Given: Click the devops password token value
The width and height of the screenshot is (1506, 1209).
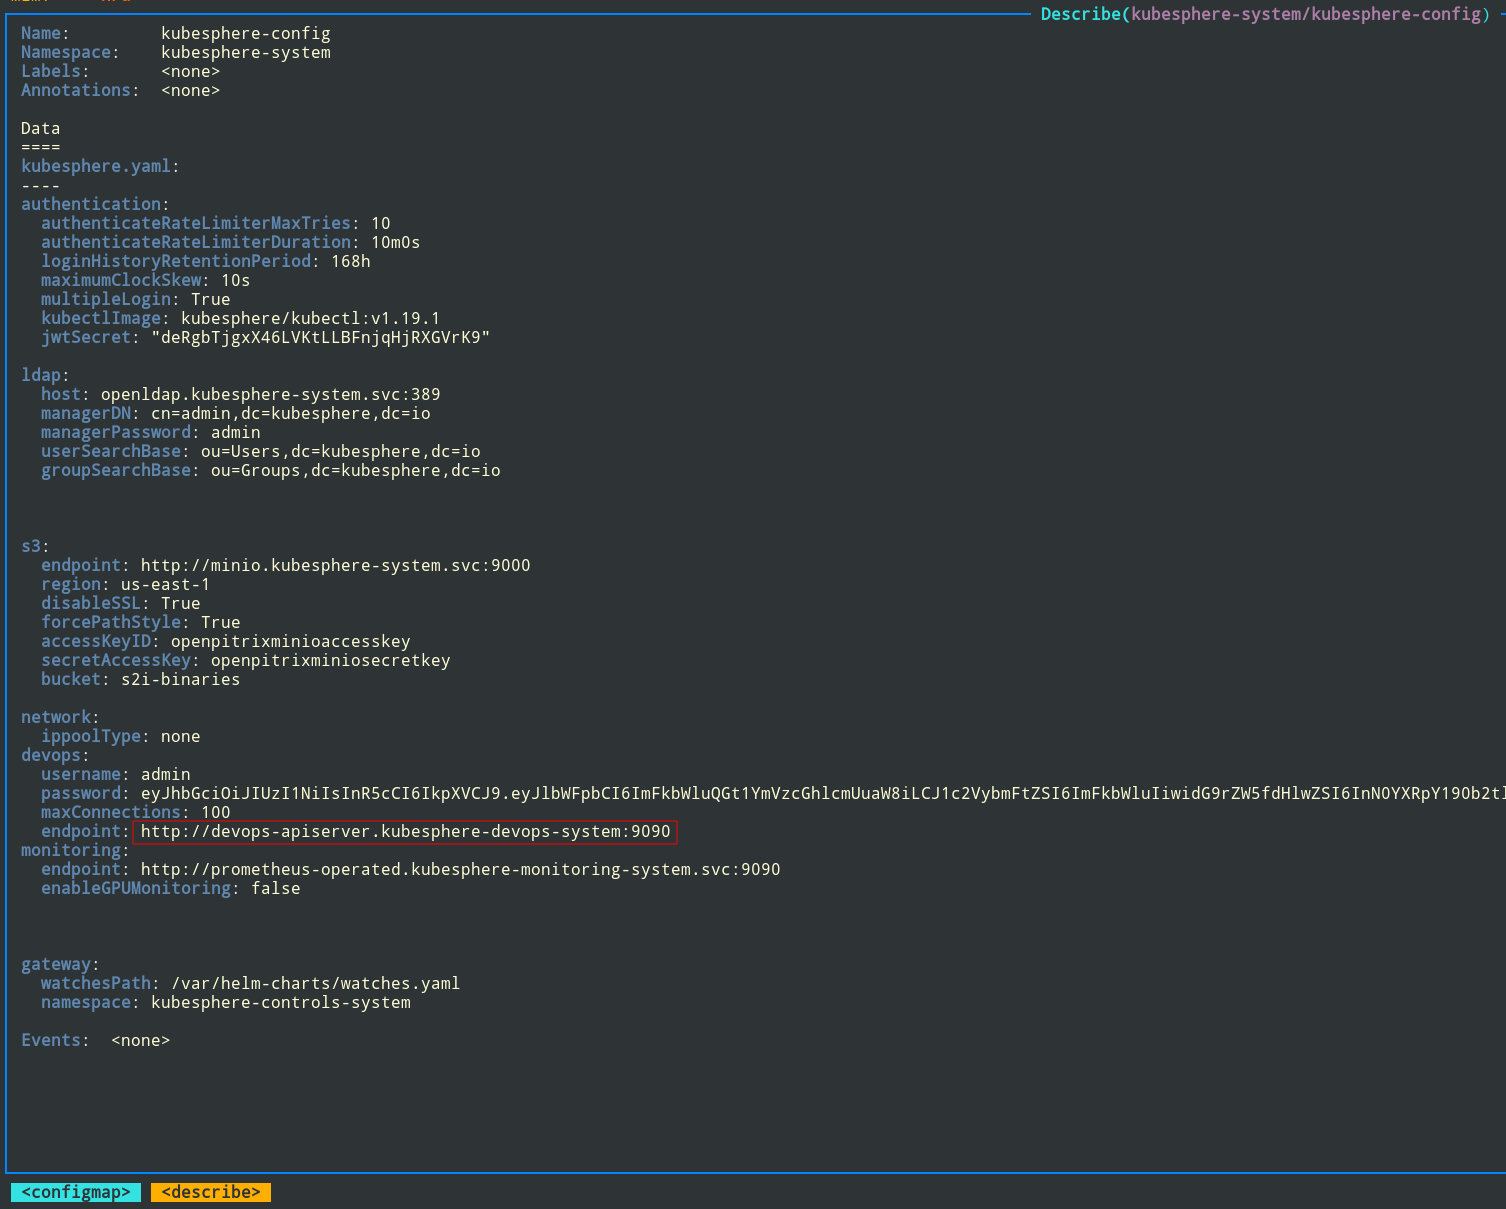Looking at the screenshot, I should [x=823, y=793].
